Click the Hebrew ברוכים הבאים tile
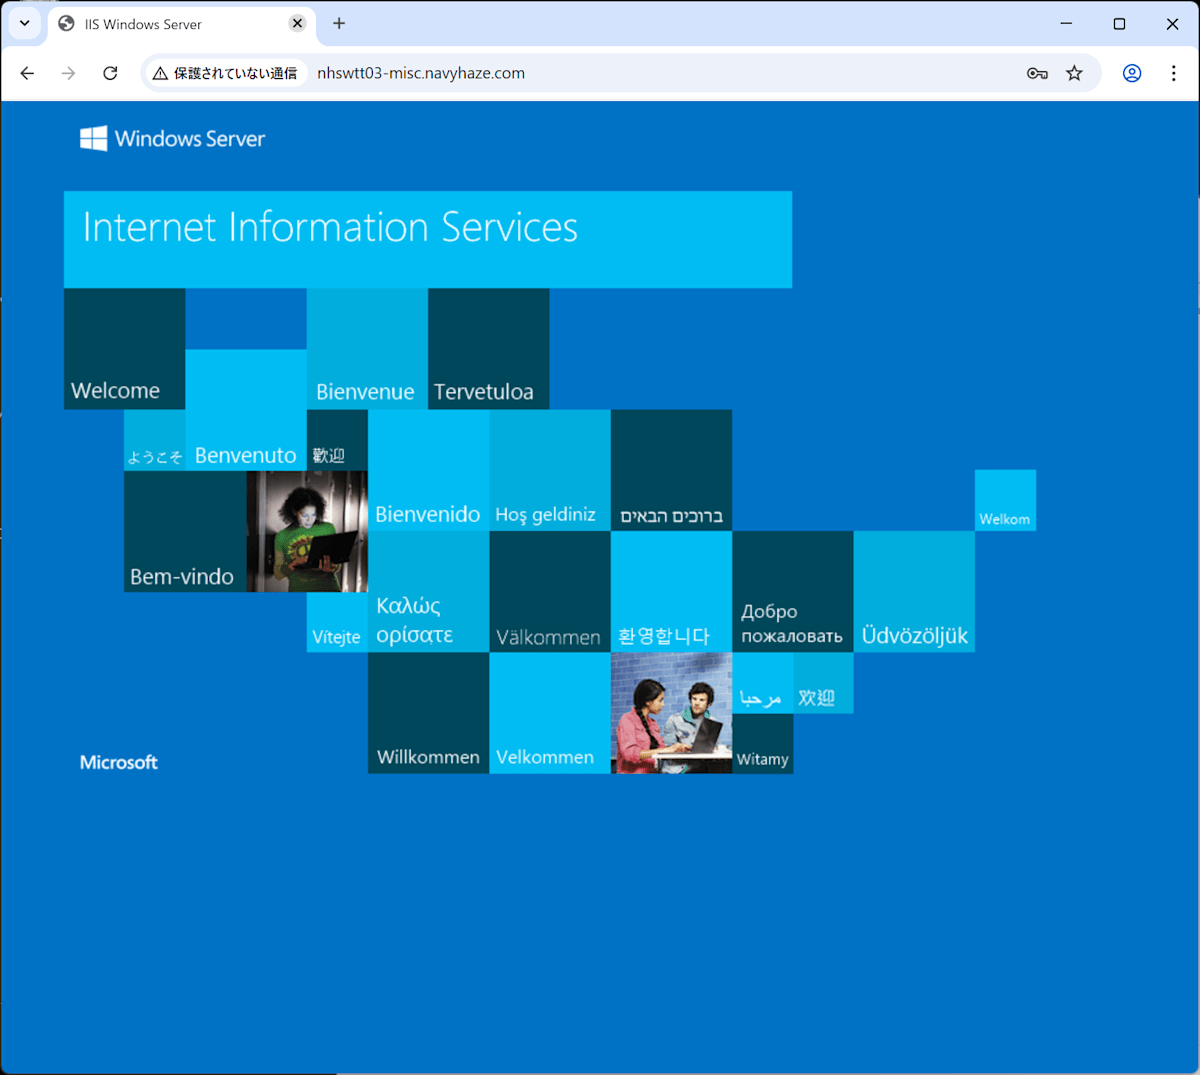 tap(671, 470)
